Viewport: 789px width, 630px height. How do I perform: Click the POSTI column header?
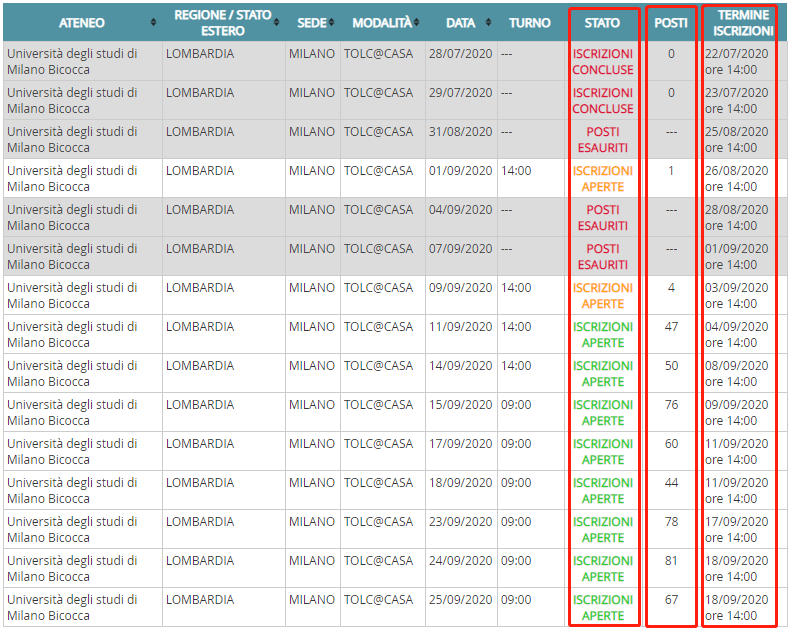pos(671,23)
